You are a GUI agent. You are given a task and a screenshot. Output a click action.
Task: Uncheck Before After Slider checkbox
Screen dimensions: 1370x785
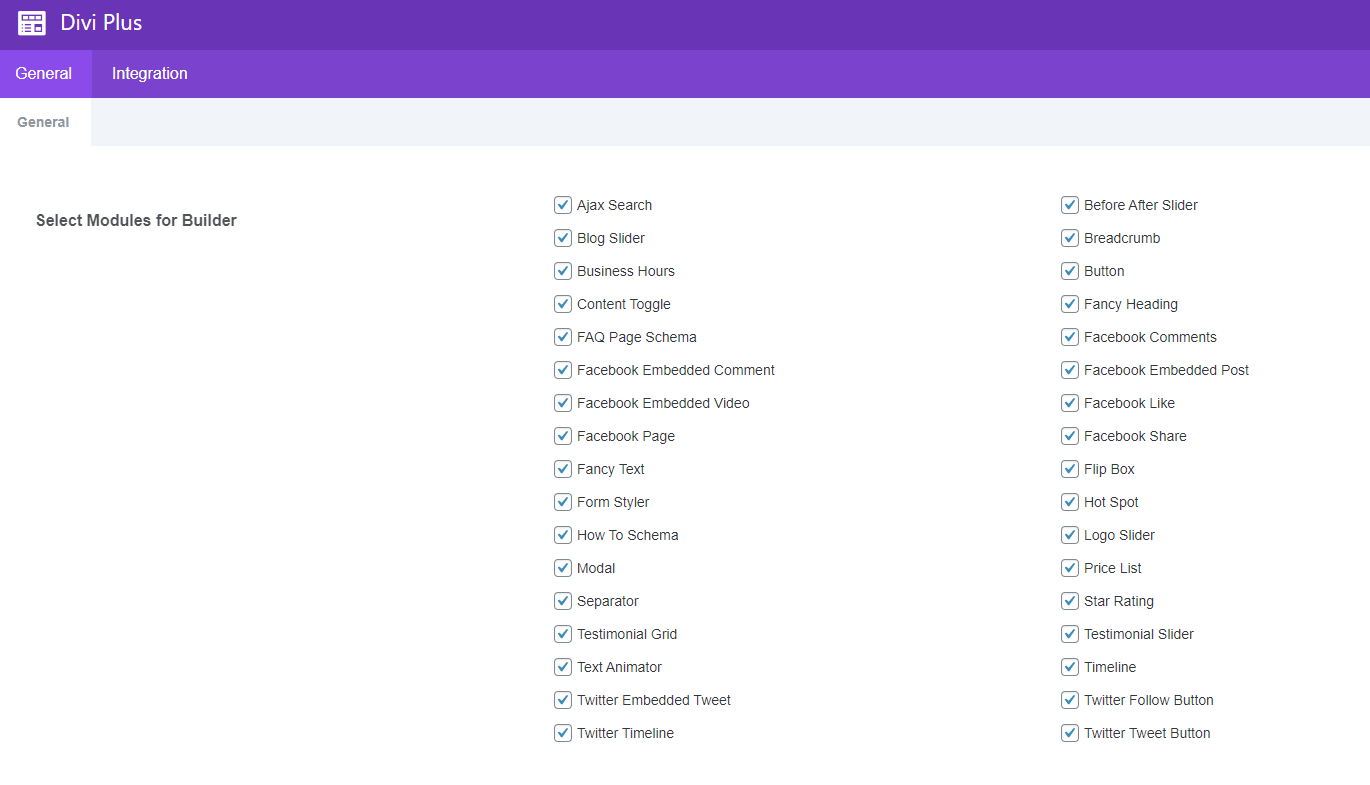coord(1070,205)
